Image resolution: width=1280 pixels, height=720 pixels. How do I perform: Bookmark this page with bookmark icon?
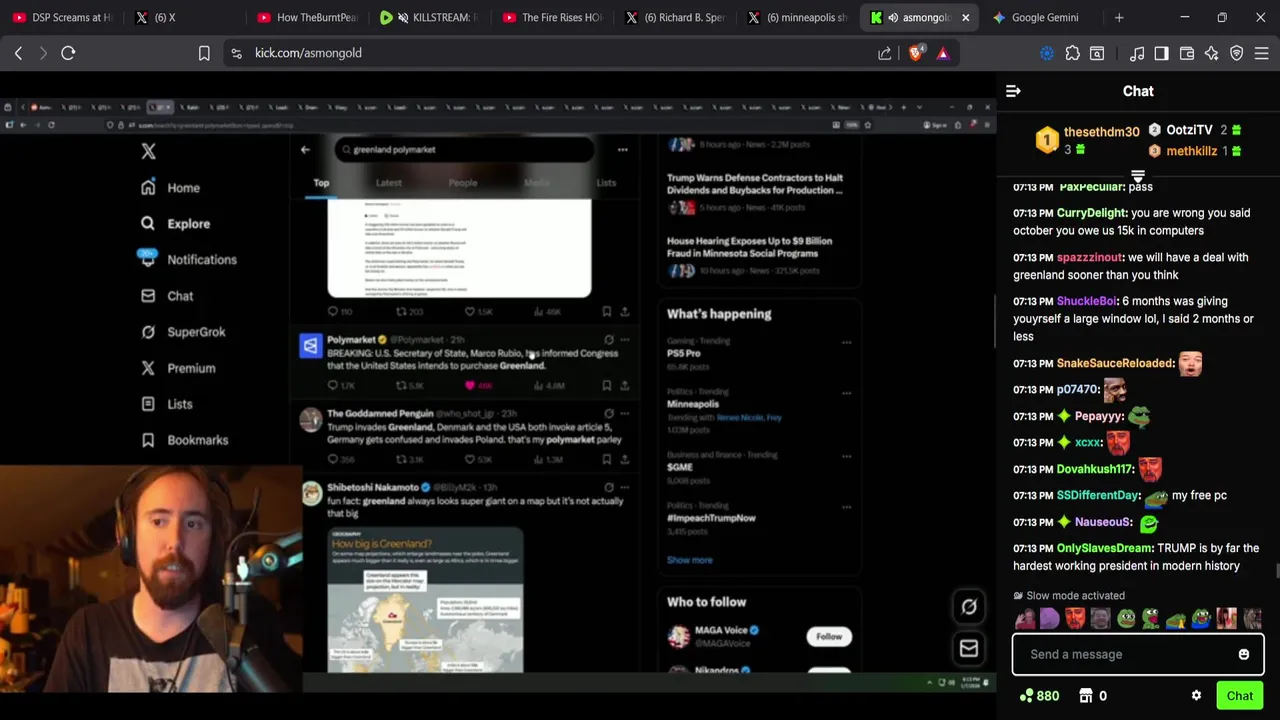tap(204, 53)
